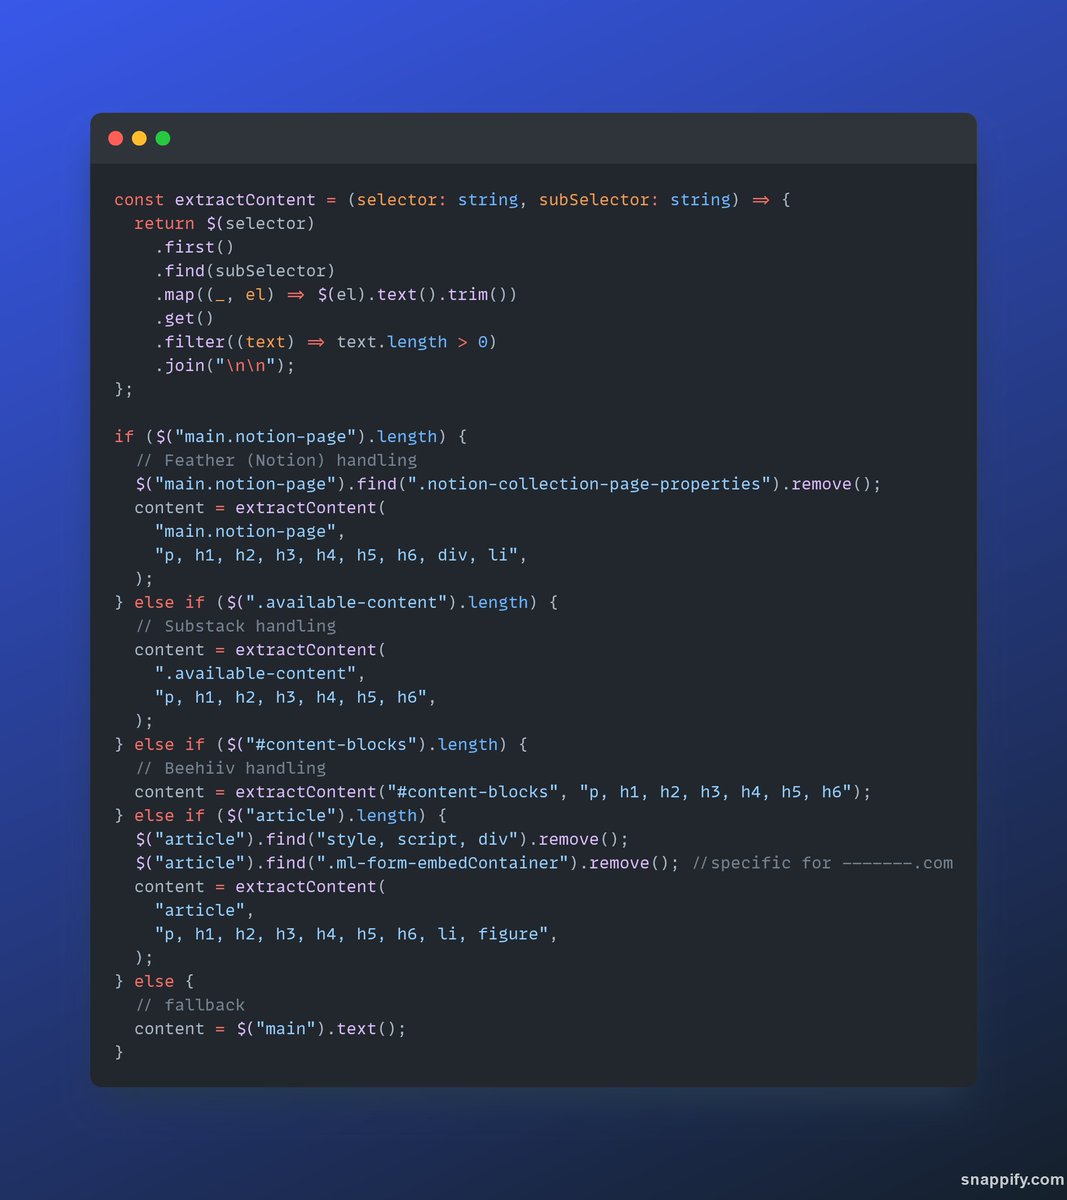The image size is (1067, 1200).
Task: Click the '.find(subSelector)' line
Action: tap(245, 271)
